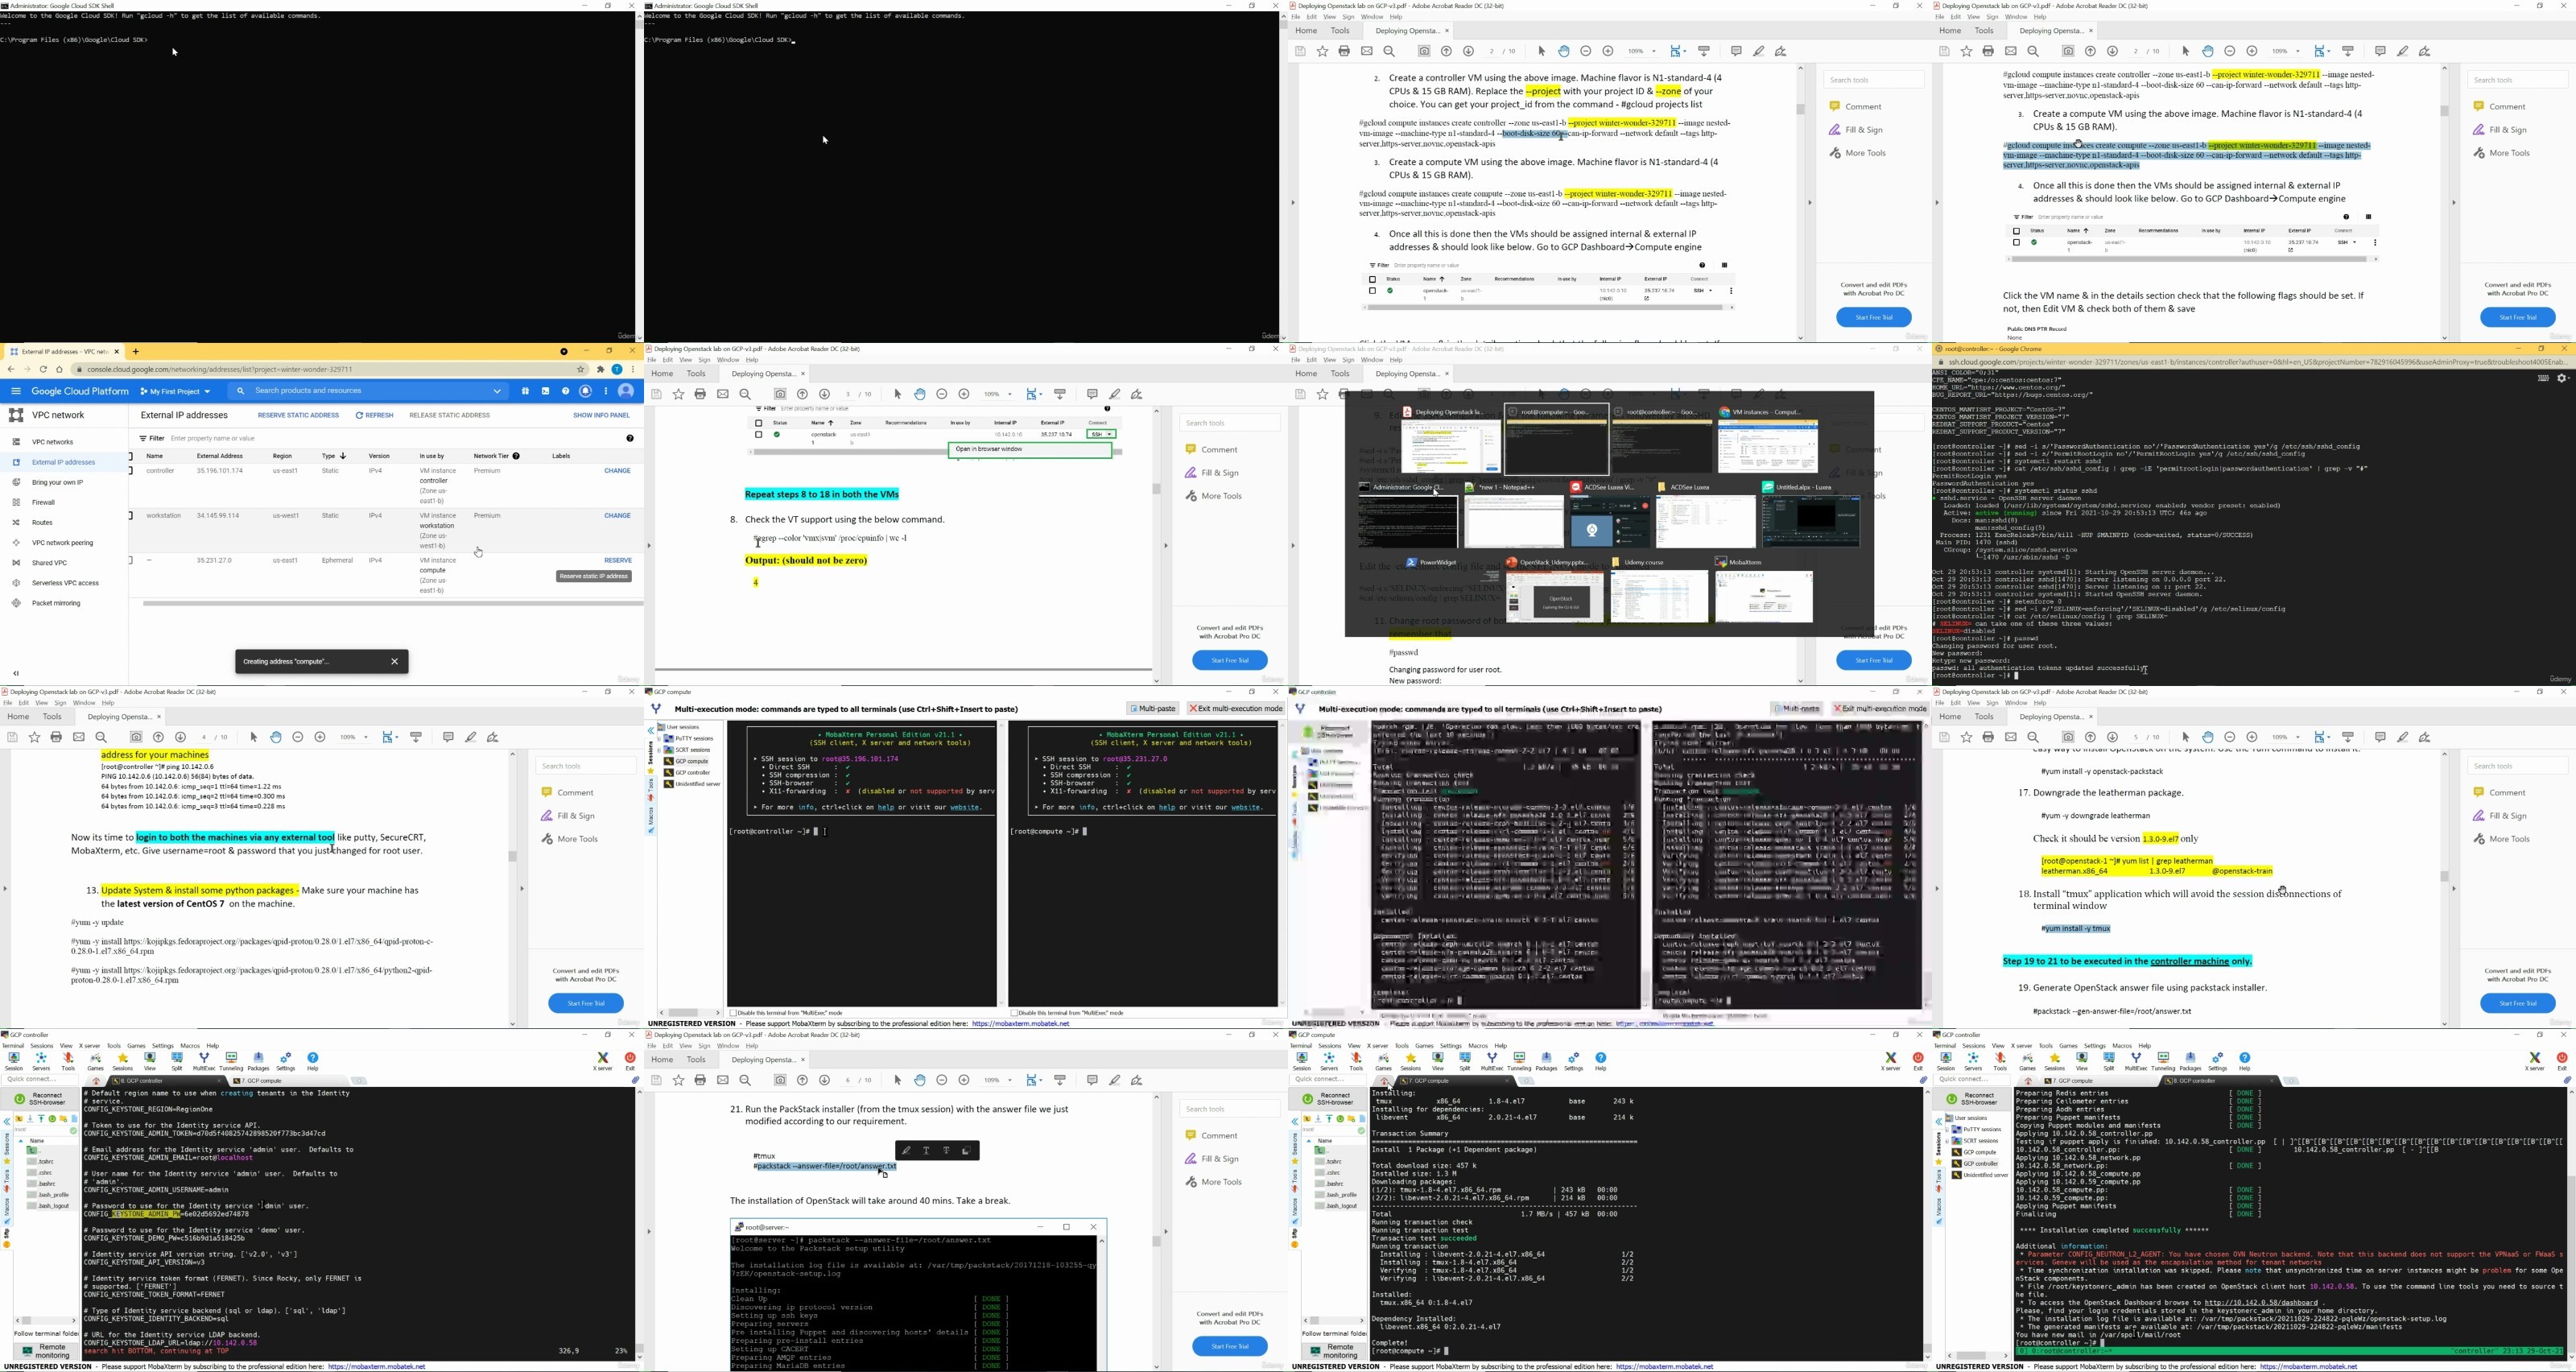Check the workstation row checkbox in External IP addresses
Viewport: 2576px width, 1372px height.
tap(131, 516)
